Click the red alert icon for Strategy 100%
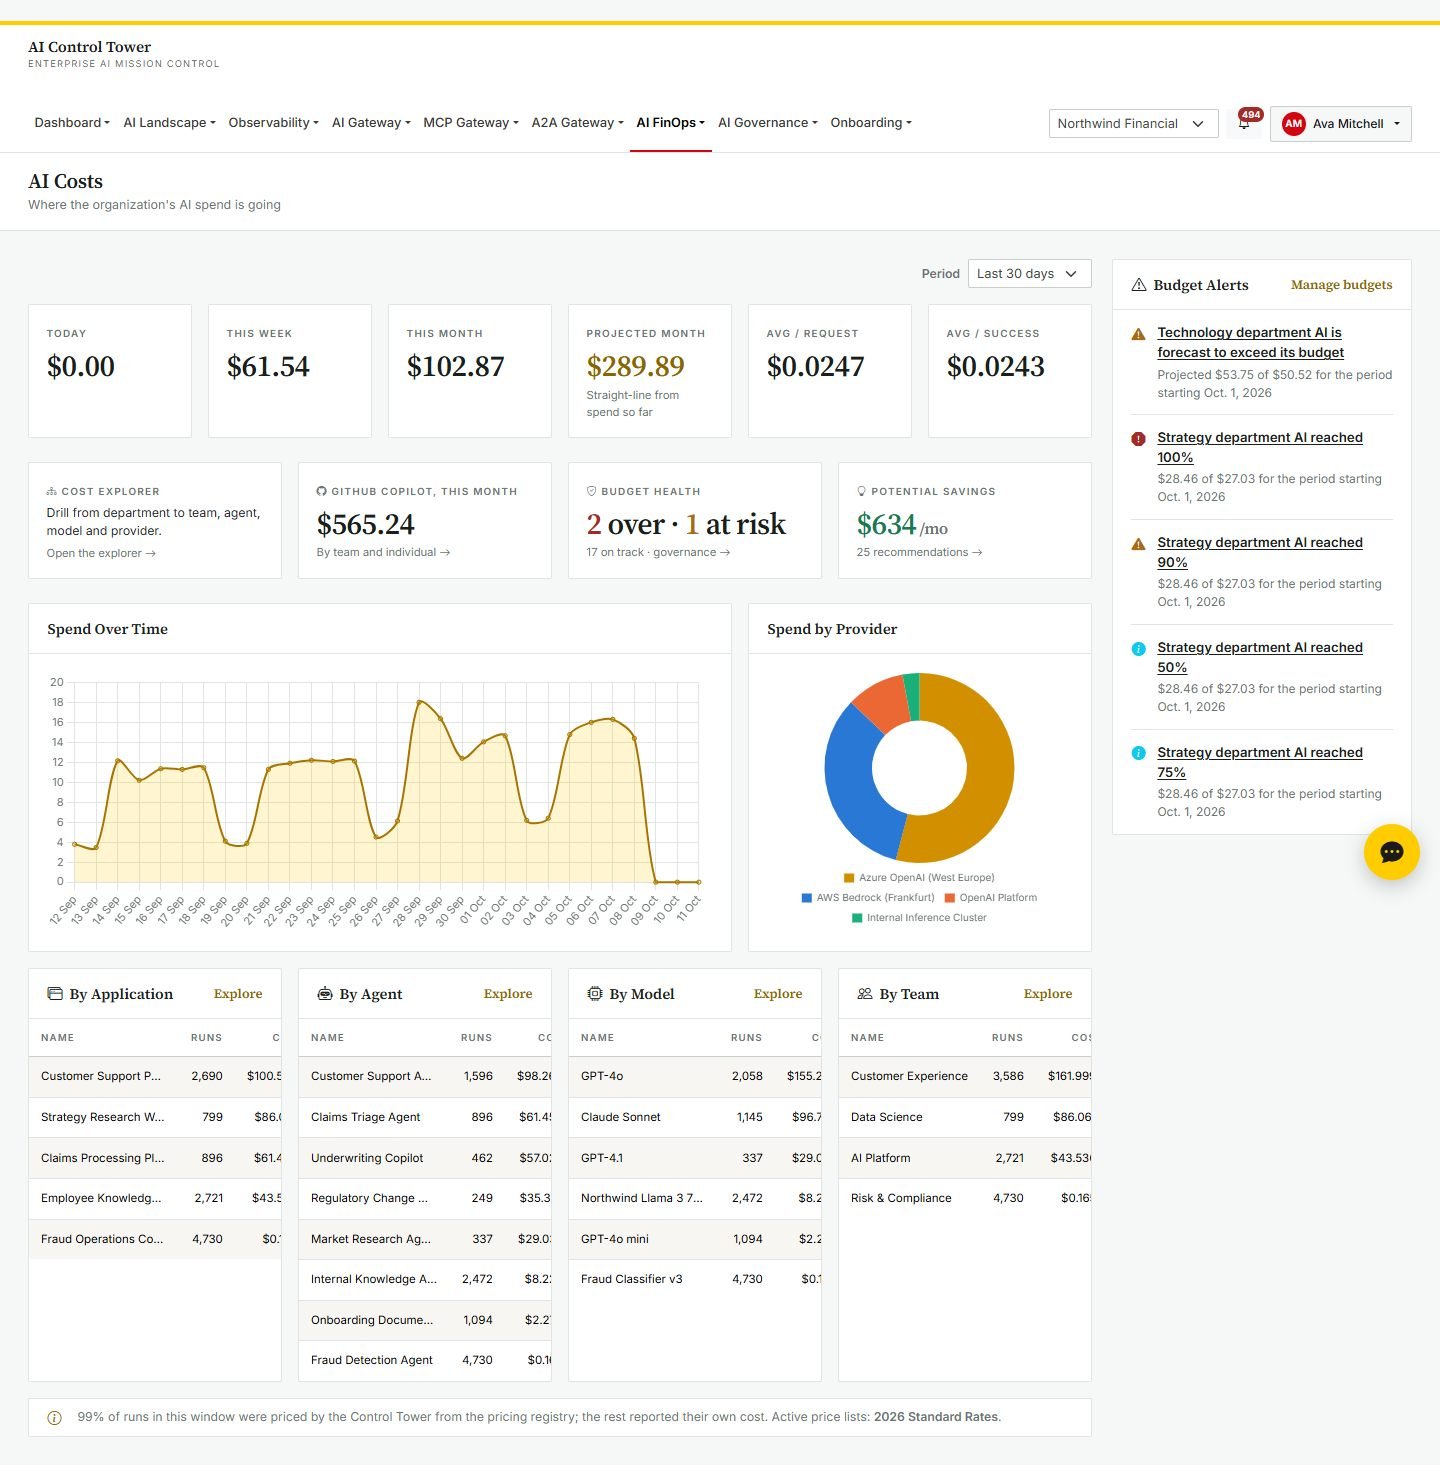1440x1465 pixels. pos(1138,438)
